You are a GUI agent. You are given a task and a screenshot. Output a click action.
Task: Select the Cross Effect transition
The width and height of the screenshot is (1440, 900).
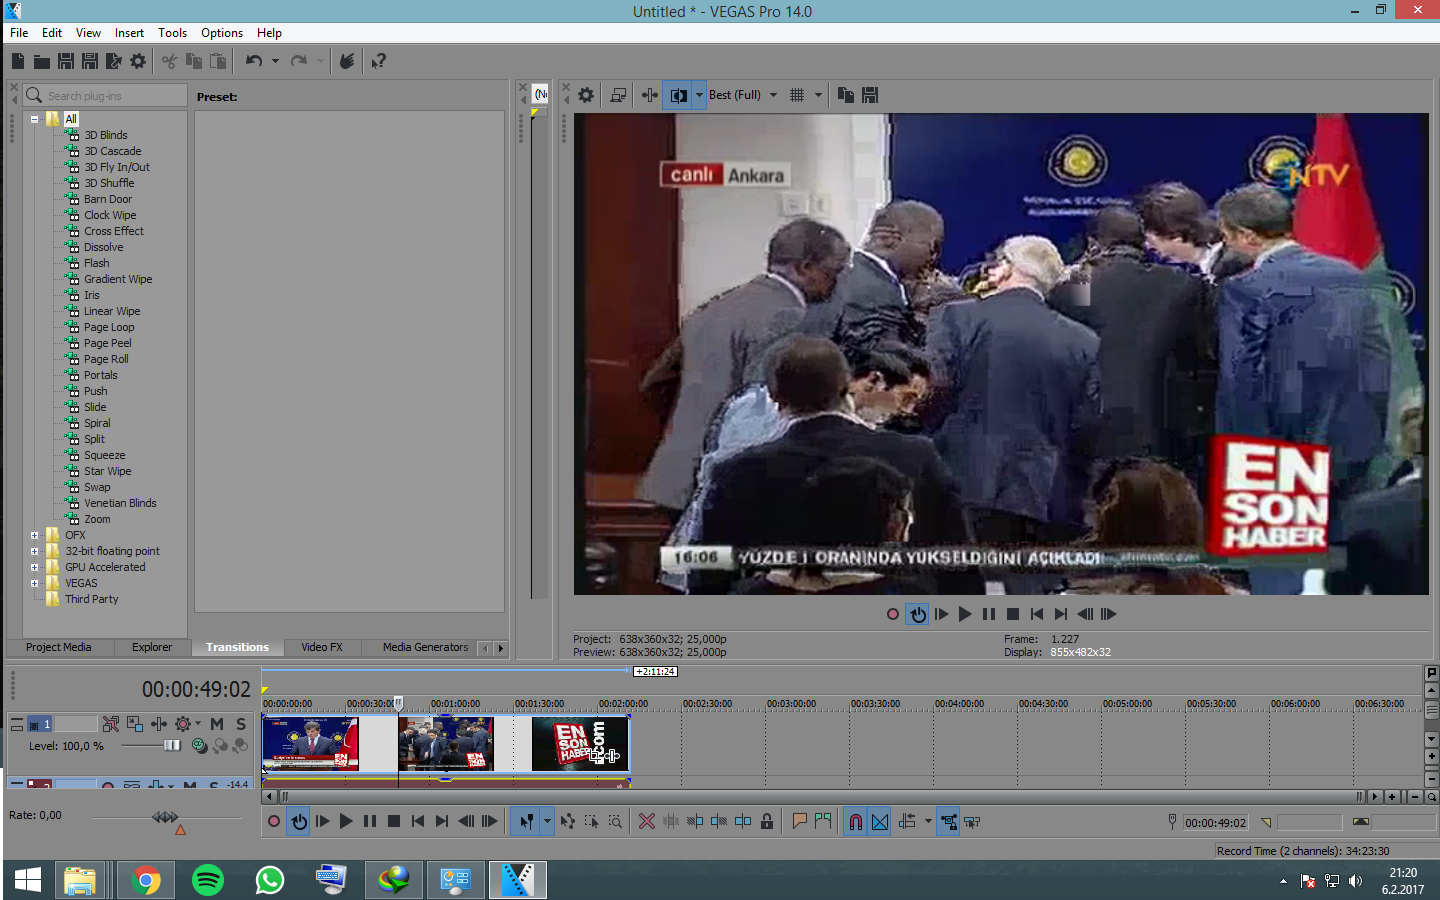tap(114, 231)
